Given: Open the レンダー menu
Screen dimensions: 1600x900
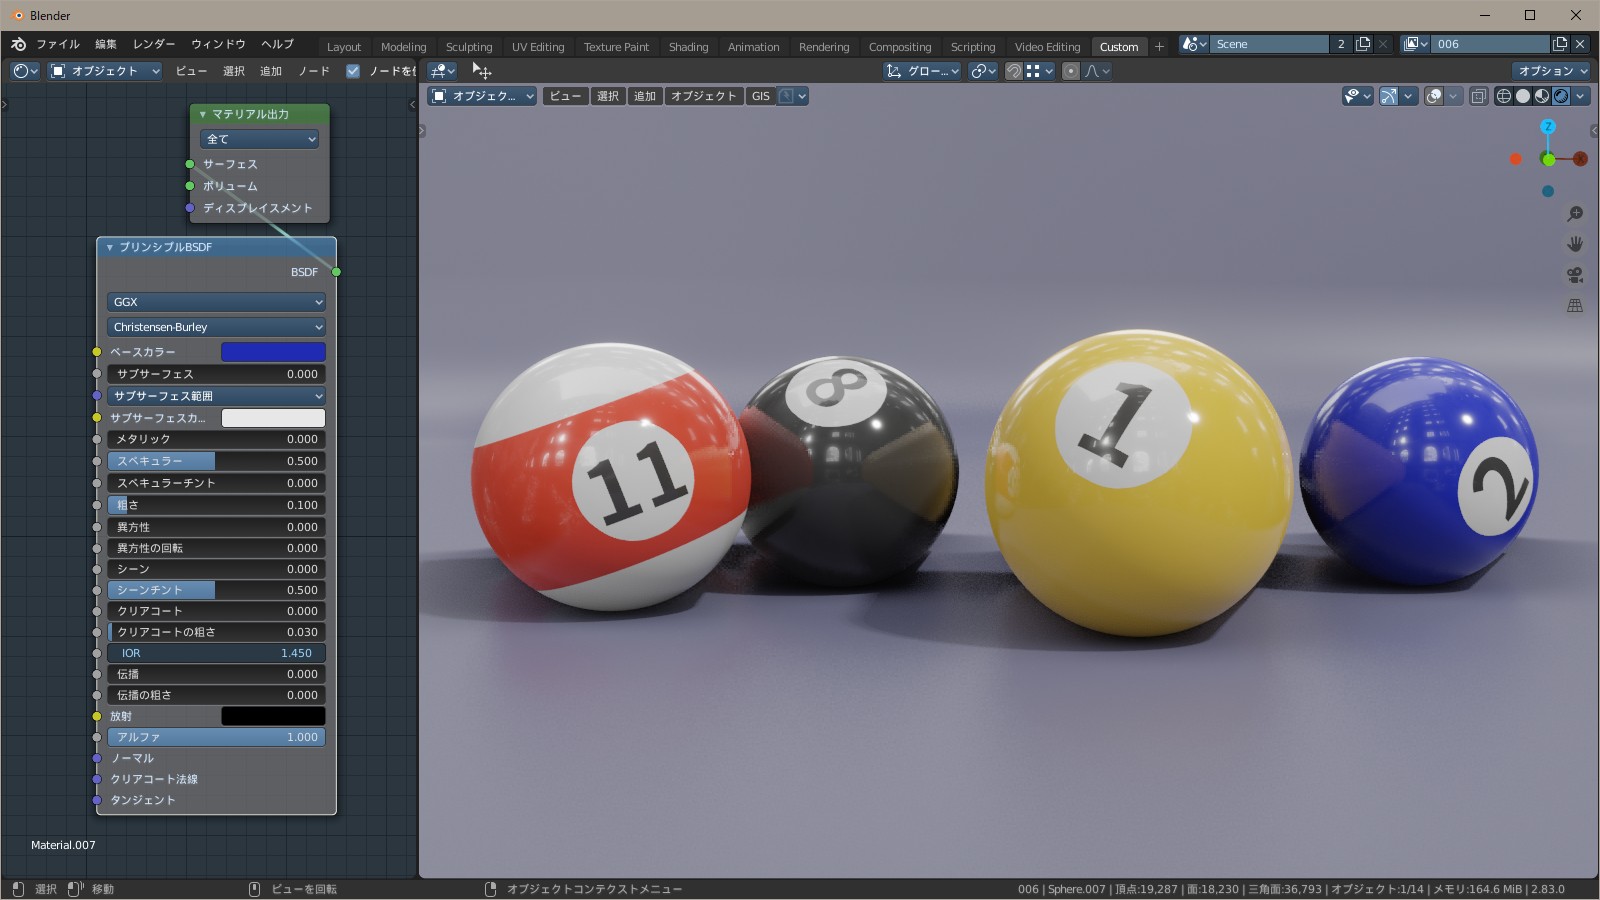Looking at the screenshot, I should point(154,44).
